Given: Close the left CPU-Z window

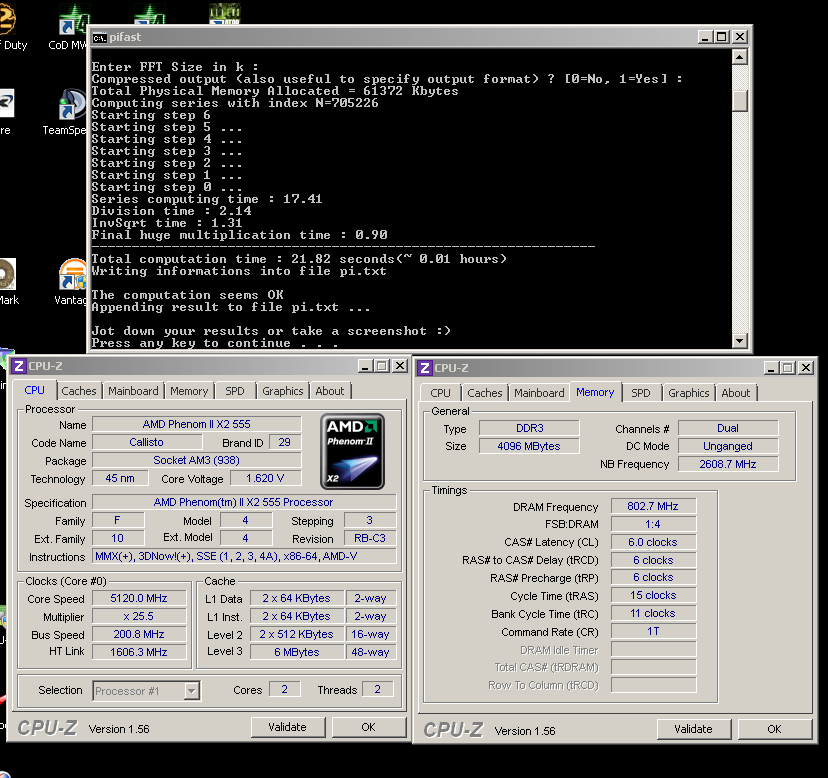Looking at the screenshot, I should pyautogui.click(x=400, y=366).
